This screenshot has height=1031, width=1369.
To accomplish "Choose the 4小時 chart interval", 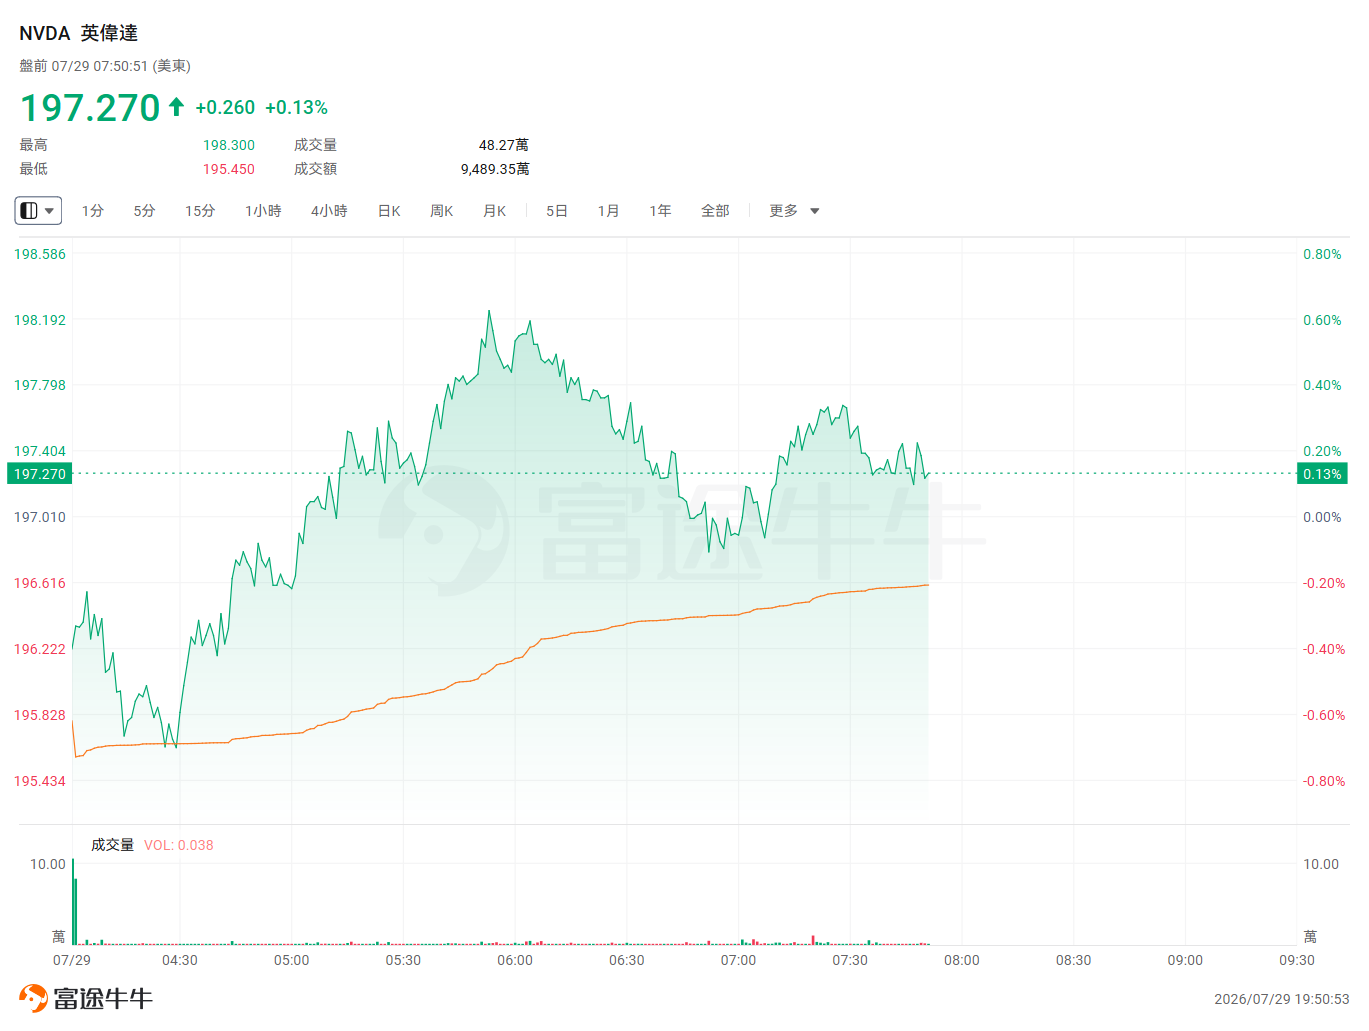I will coord(329,211).
